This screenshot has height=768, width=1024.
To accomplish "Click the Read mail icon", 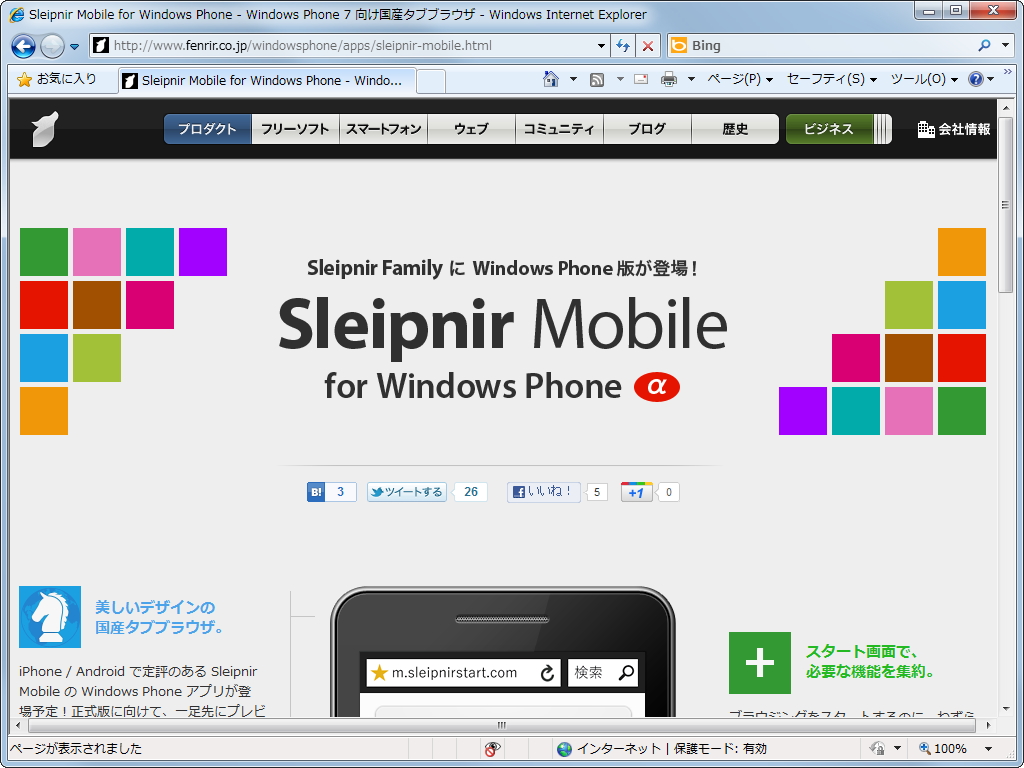I will pyautogui.click(x=641, y=79).
